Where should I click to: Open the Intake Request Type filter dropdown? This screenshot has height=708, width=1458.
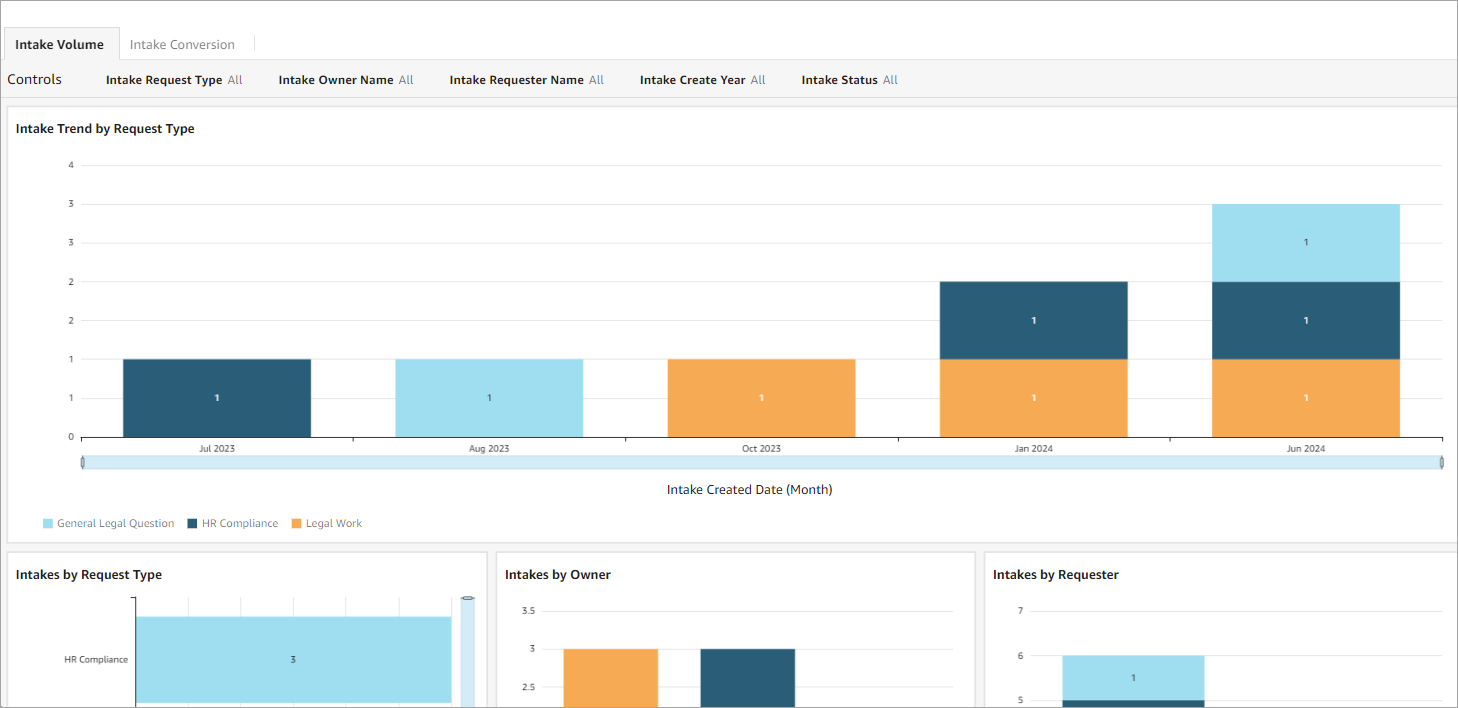[173, 79]
